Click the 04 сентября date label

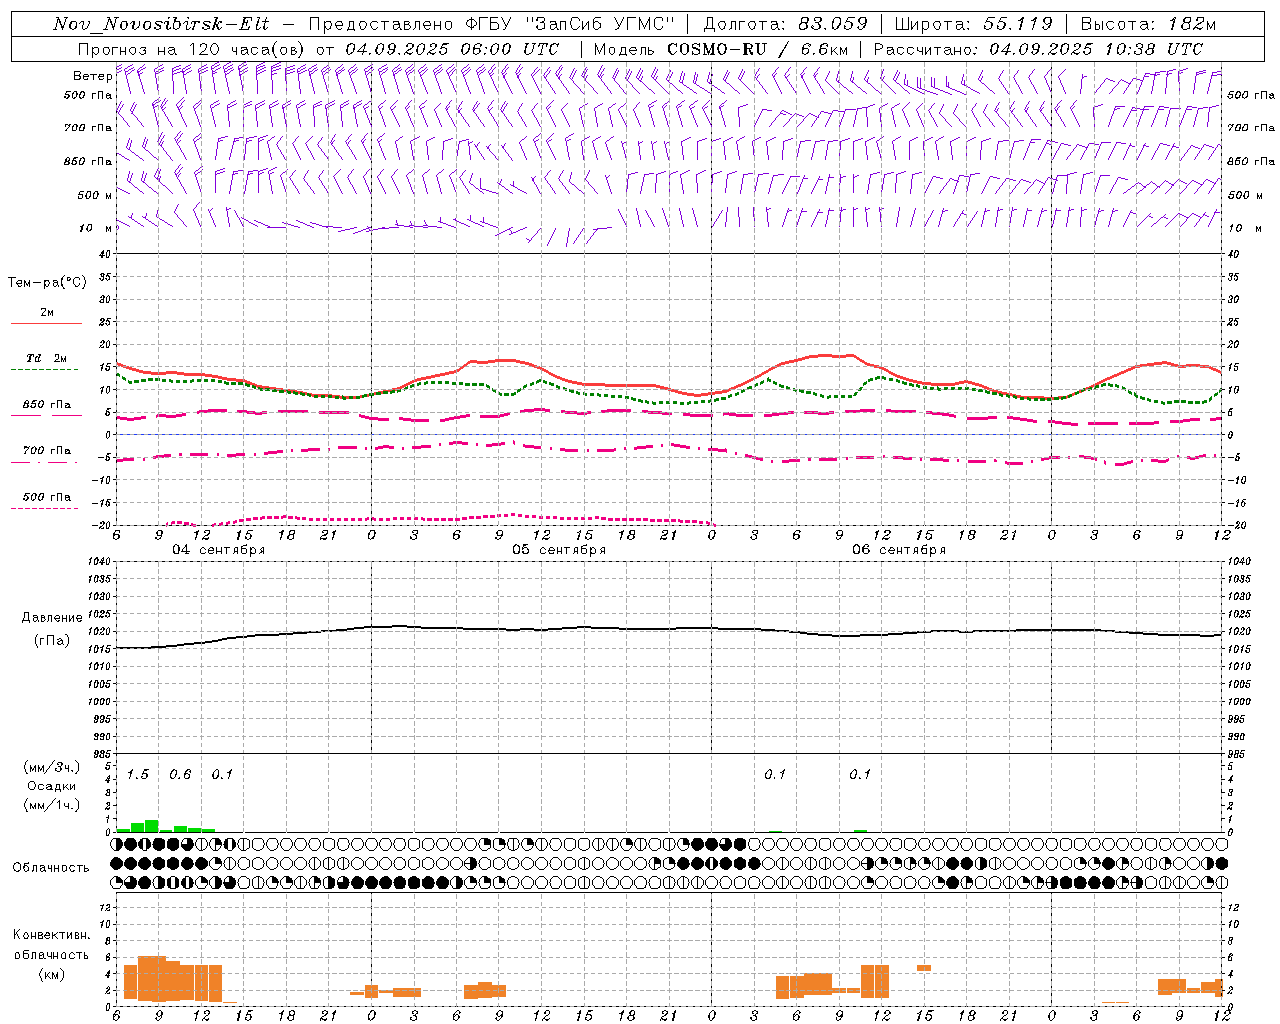pos(219,550)
